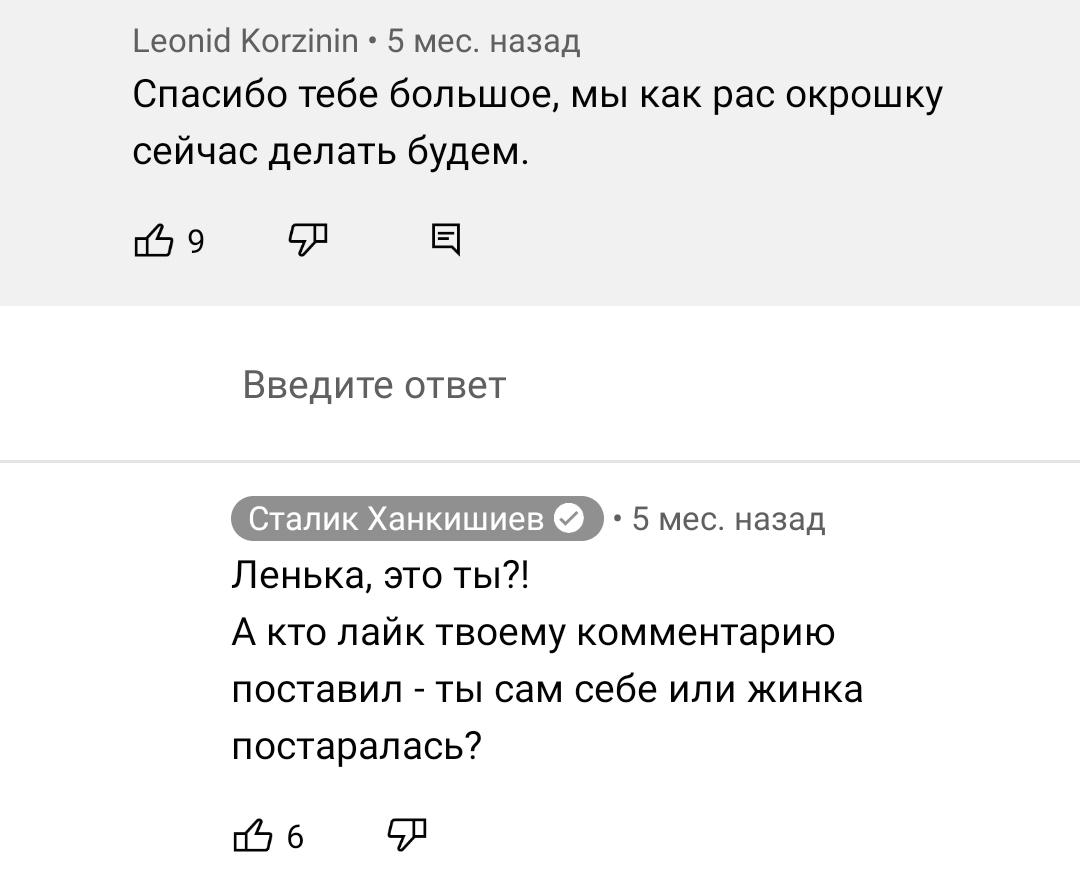Click the line "сейчас делать будем."
The width and height of the screenshot is (1080, 891).
point(331,151)
